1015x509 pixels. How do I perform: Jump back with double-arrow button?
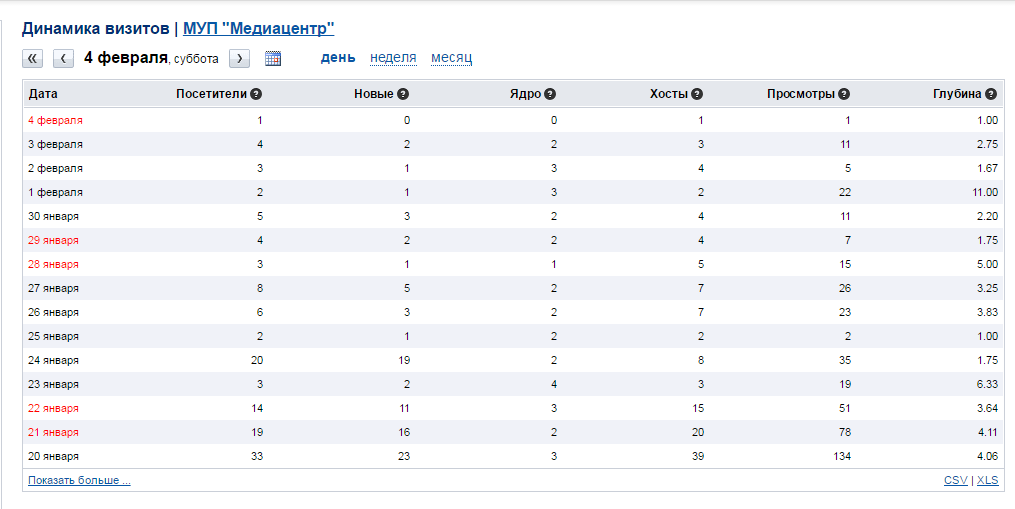point(33,58)
